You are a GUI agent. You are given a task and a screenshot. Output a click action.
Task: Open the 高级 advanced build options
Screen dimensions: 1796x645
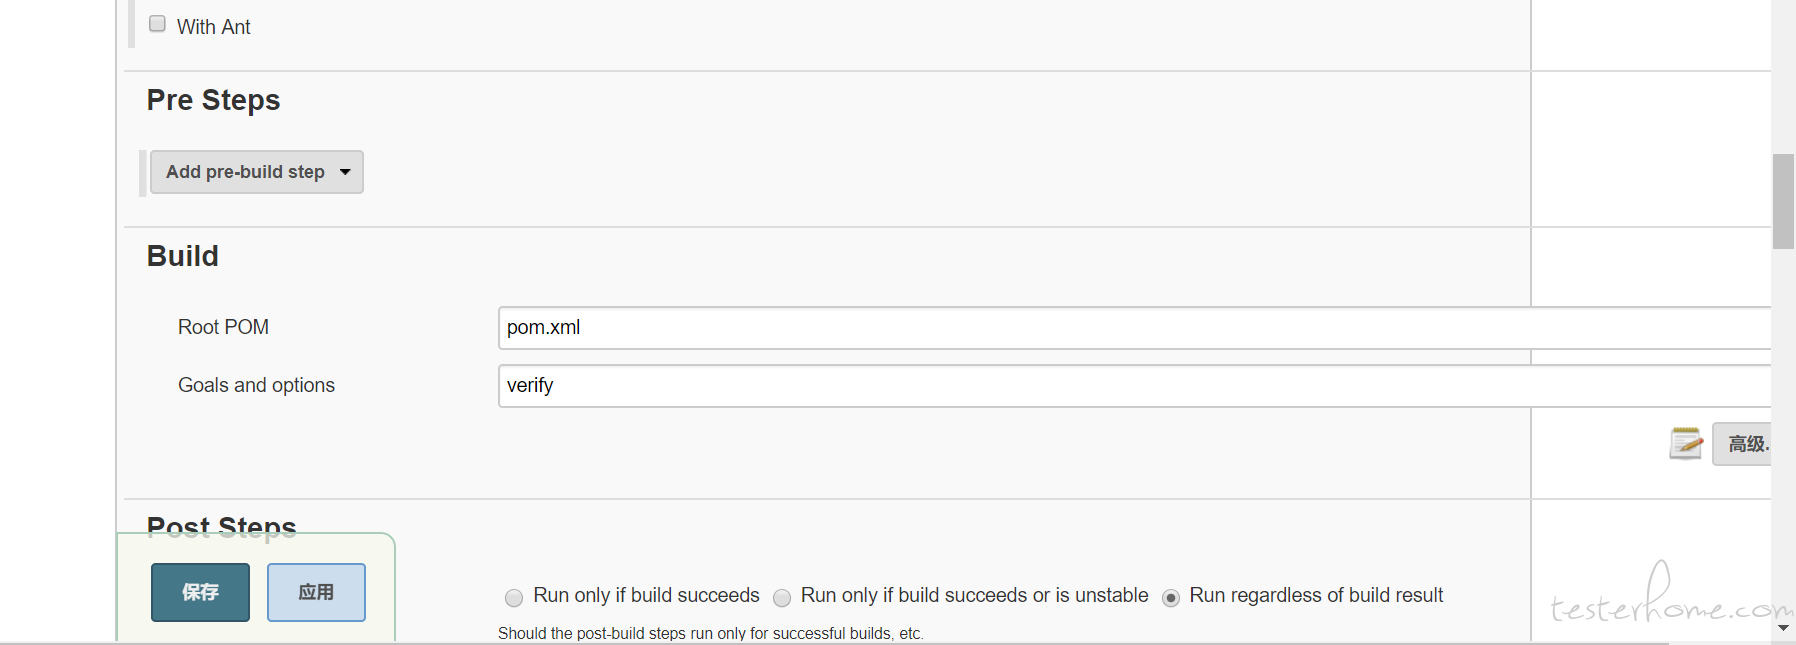(x=1743, y=444)
